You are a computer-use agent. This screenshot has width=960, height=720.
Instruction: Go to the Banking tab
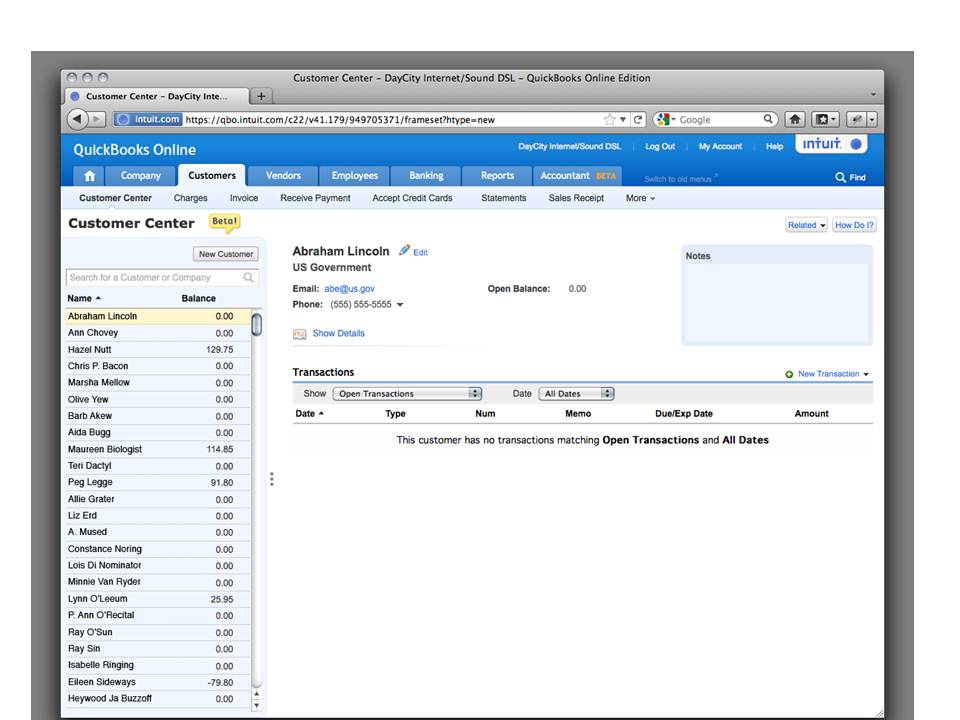coord(426,176)
